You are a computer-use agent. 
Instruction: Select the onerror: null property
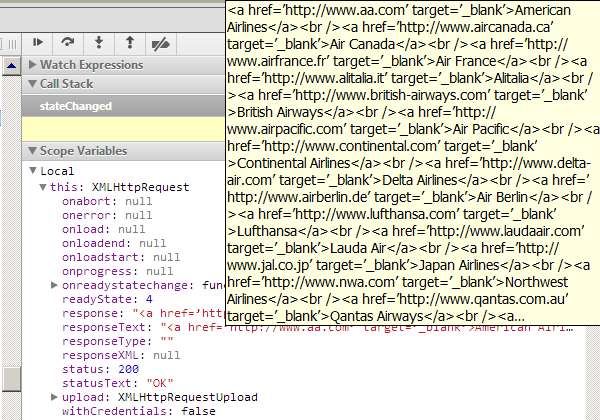coord(107,215)
